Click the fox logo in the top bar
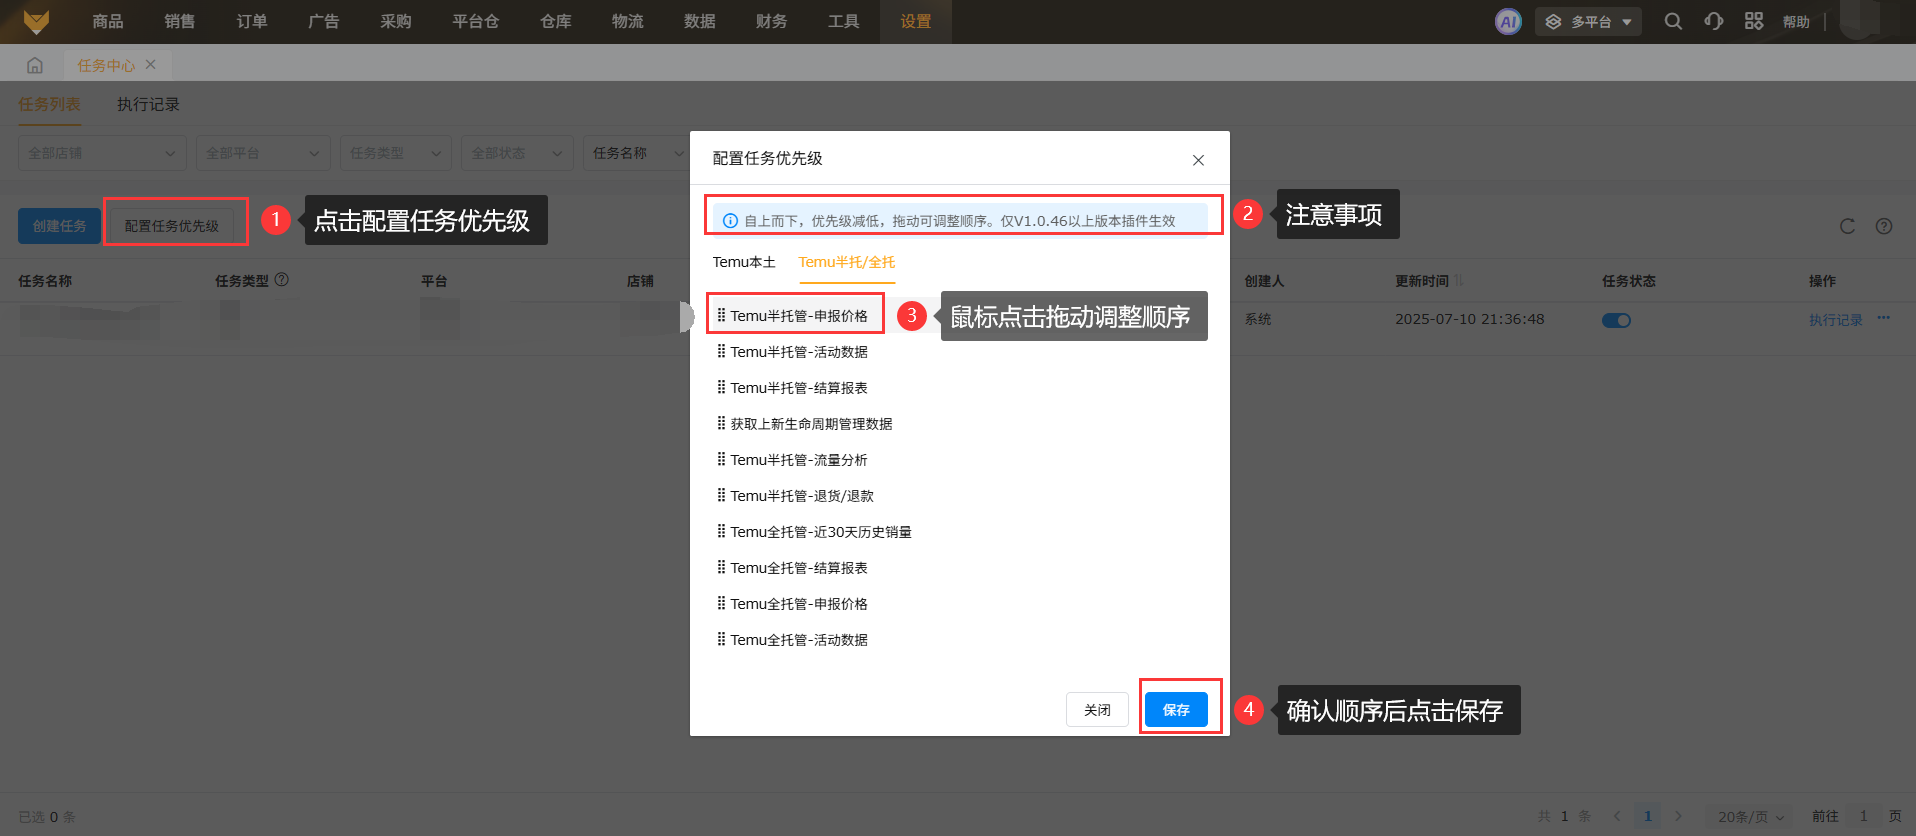 36,21
